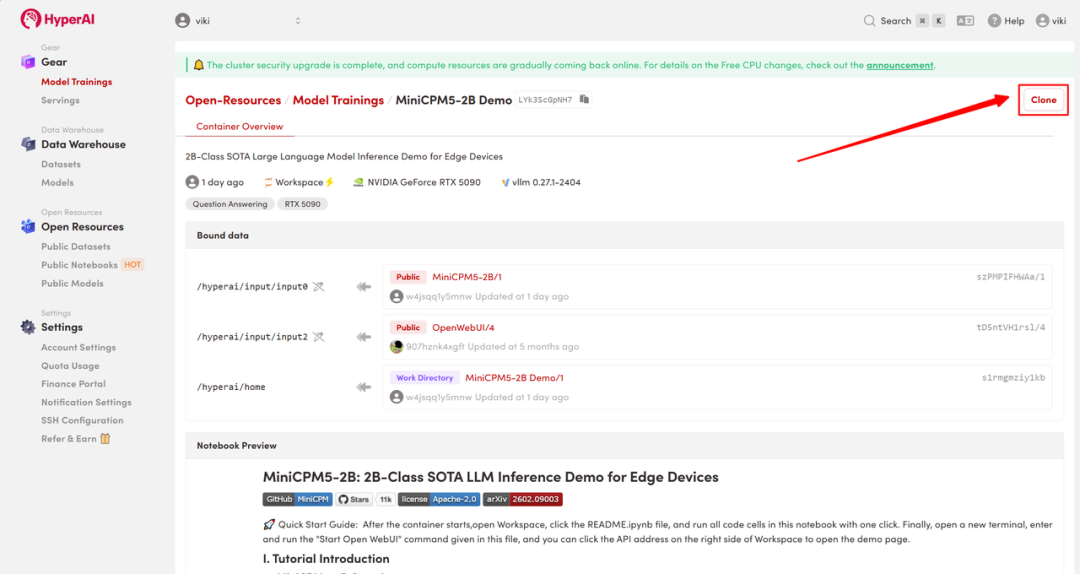
Task: Click the Open Resources heading in sidebar
Action: pyautogui.click(x=82, y=227)
